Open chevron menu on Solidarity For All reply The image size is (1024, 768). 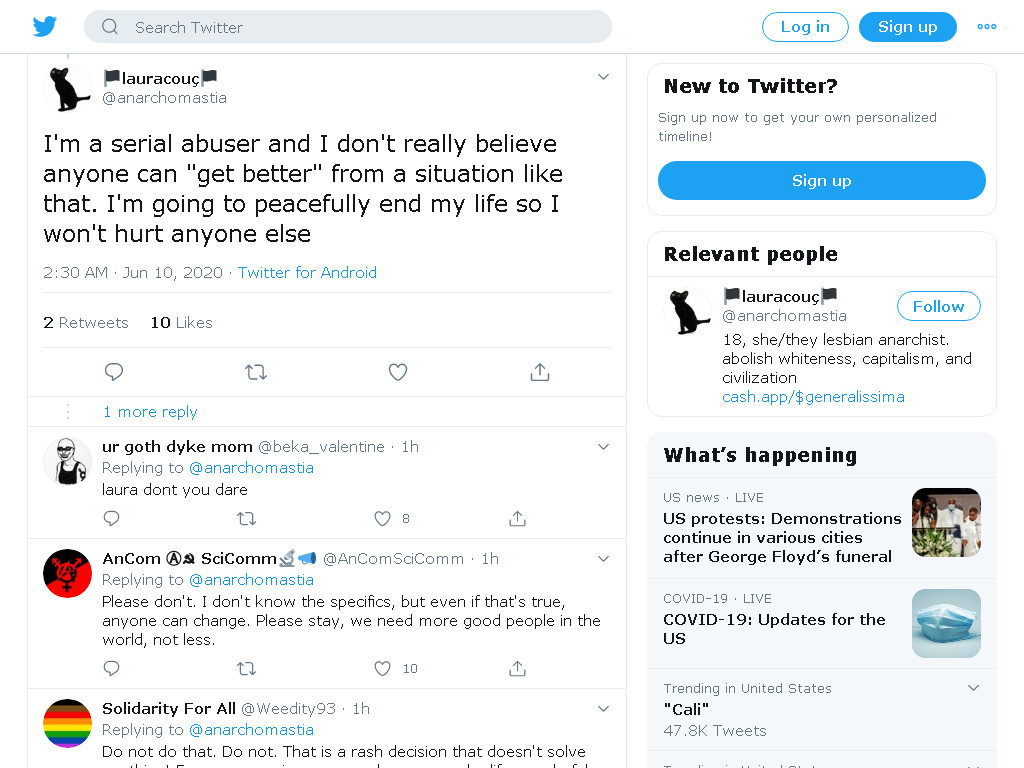pos(603,709)
